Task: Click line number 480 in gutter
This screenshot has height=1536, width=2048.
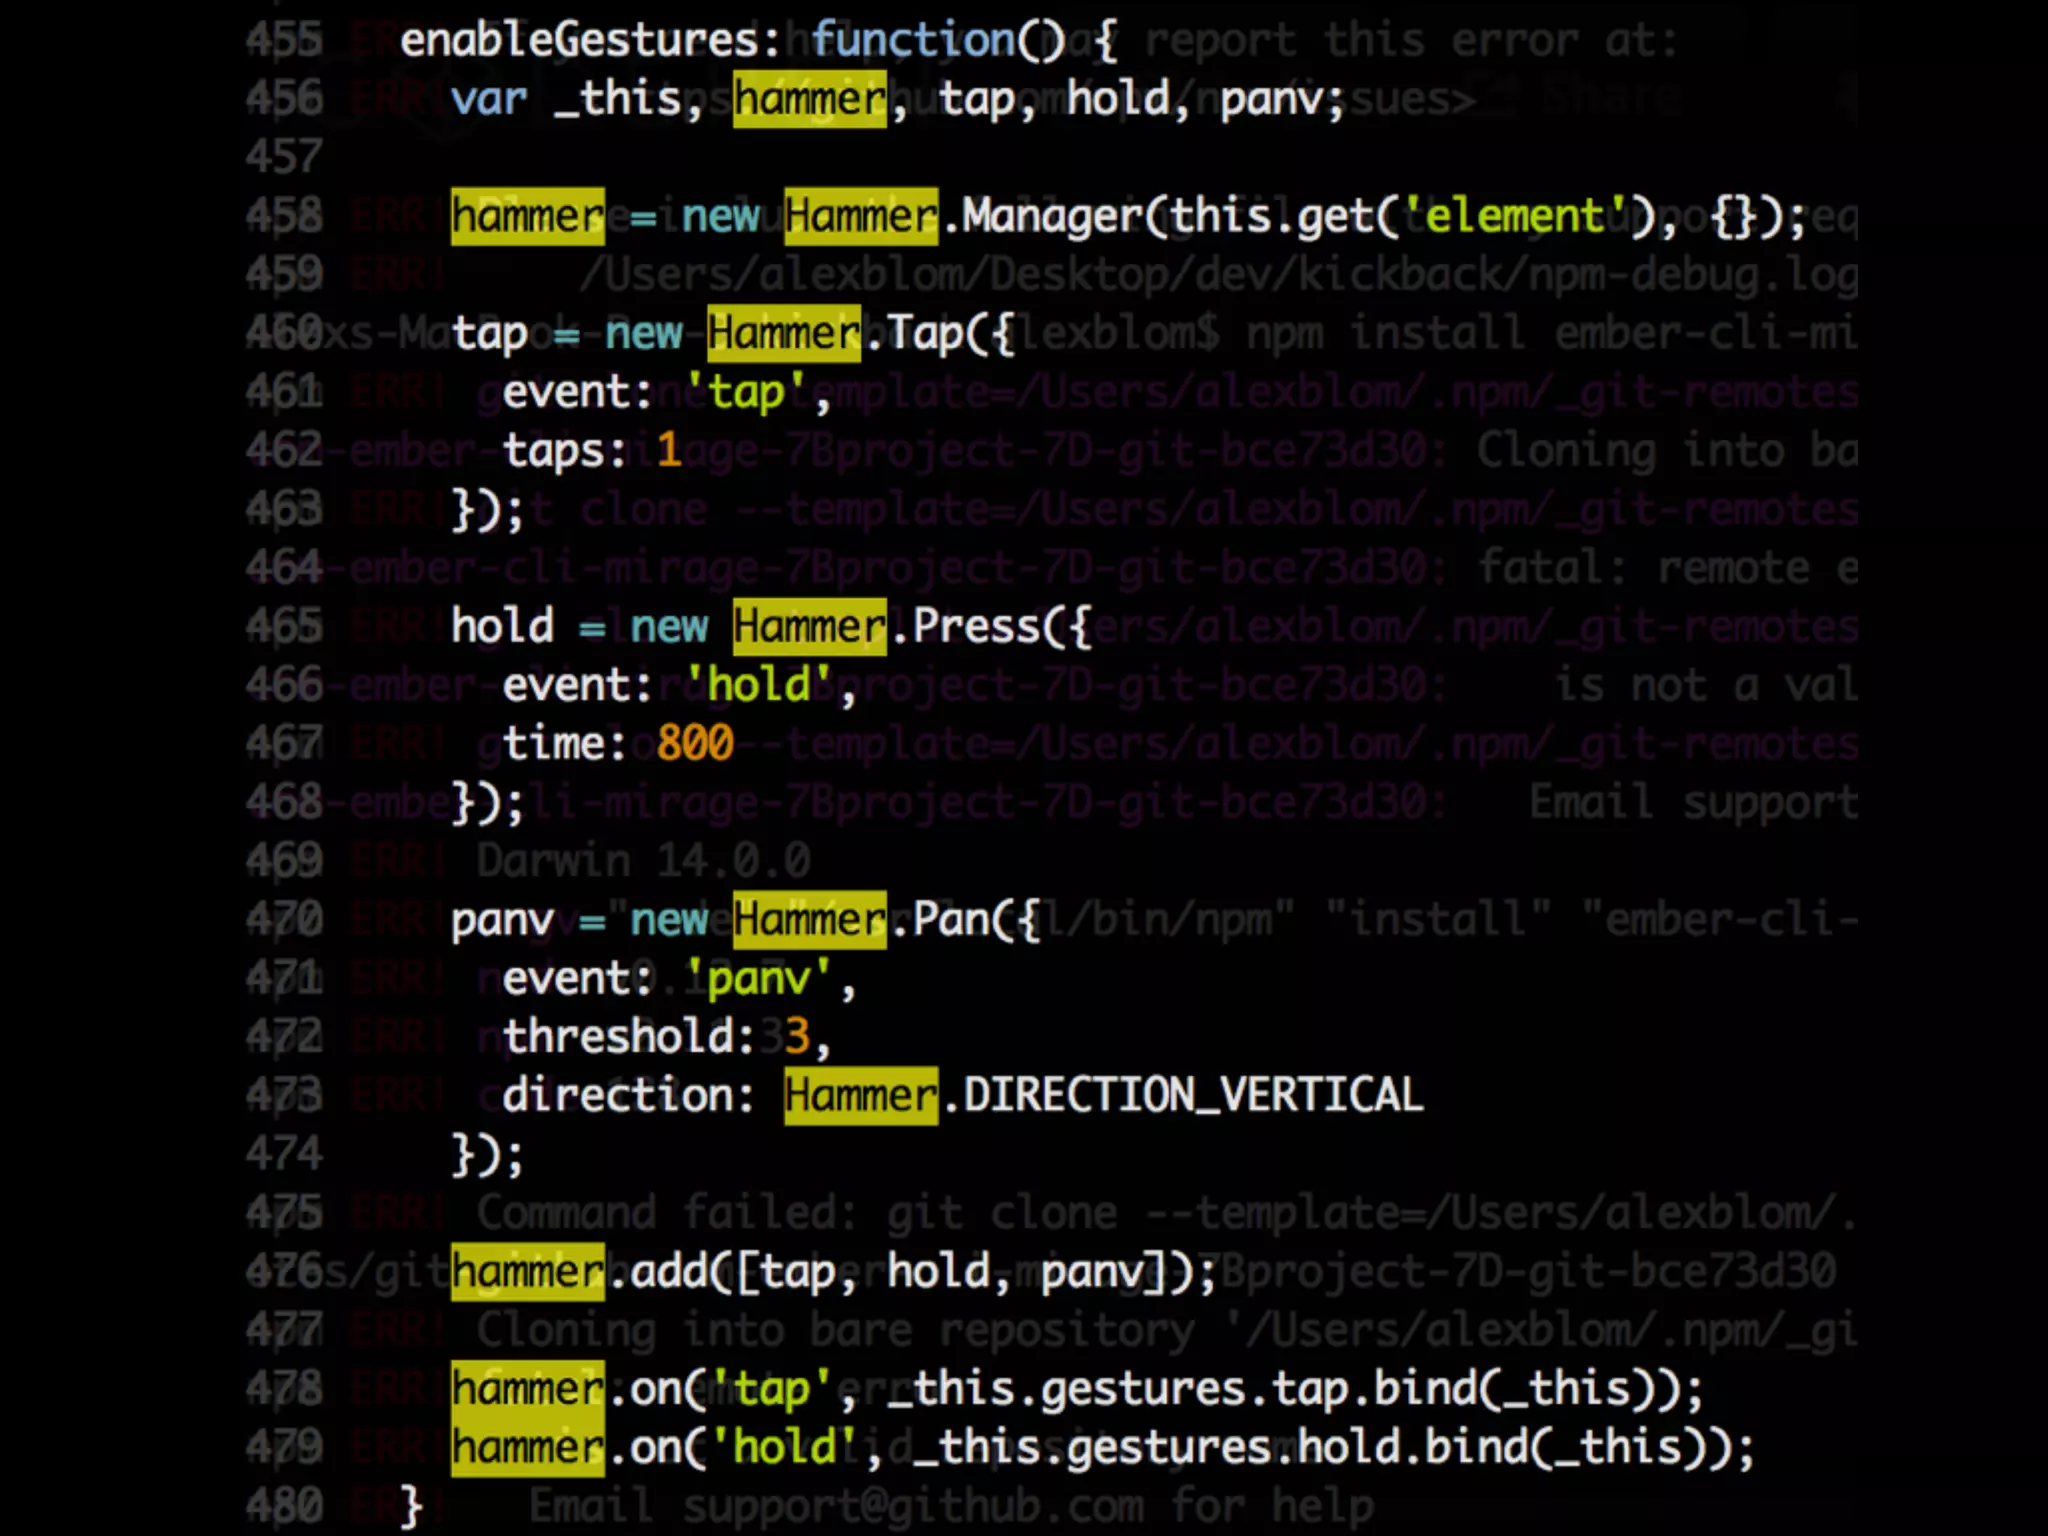Action: (284, 1506)
